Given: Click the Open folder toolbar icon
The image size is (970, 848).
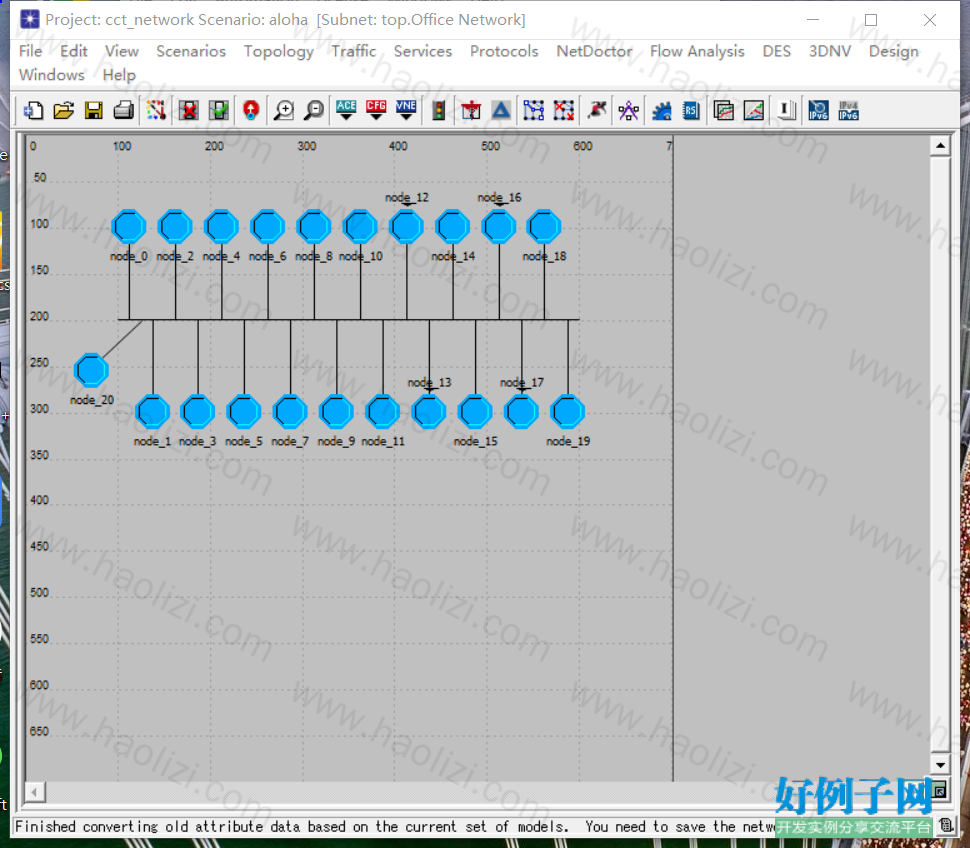Looking at the screenshot, I should pyautogui.click(x=64, y=111).
